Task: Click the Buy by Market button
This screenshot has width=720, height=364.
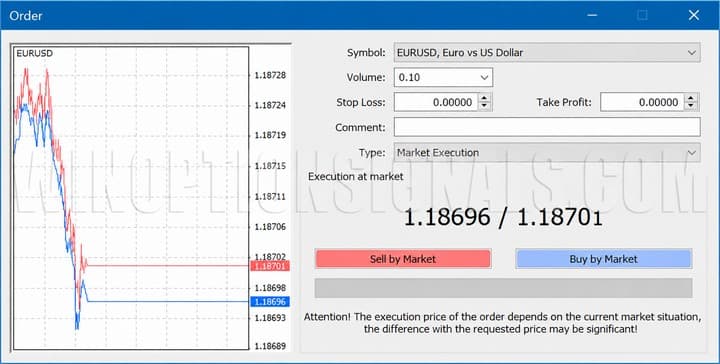Action: point(603,259)
